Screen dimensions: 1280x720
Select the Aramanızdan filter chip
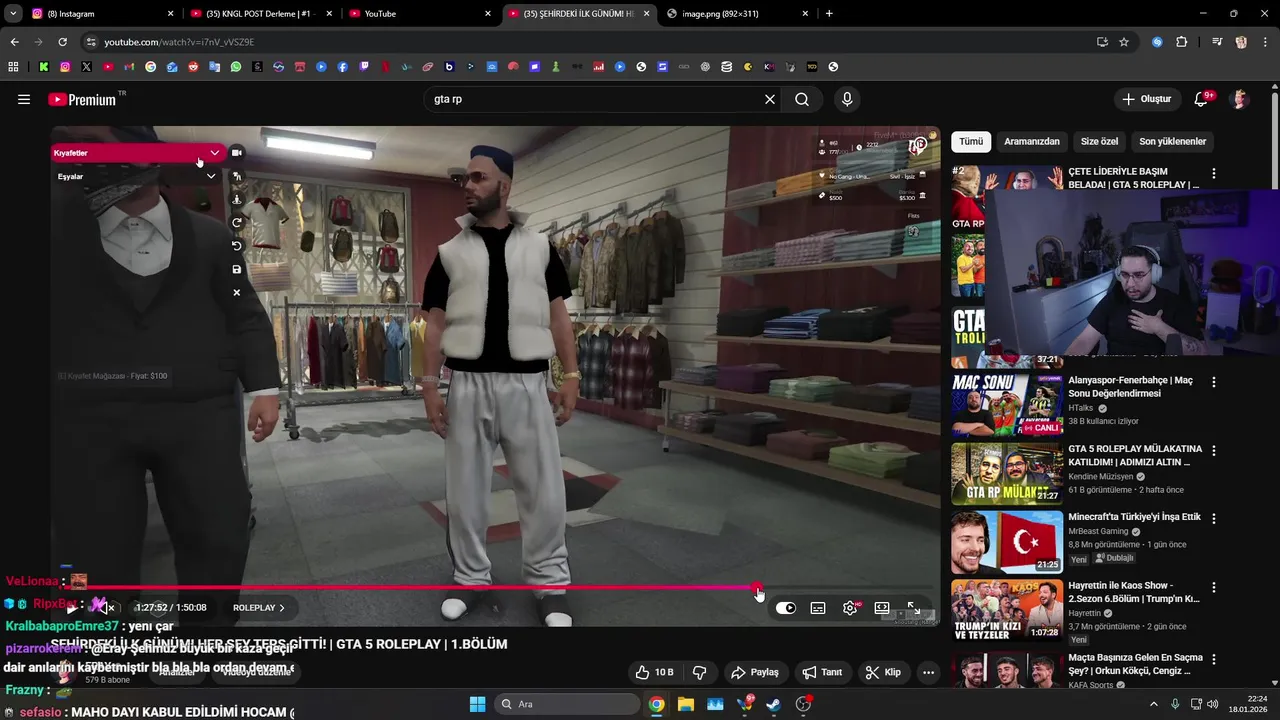[x=1032, y=141]
